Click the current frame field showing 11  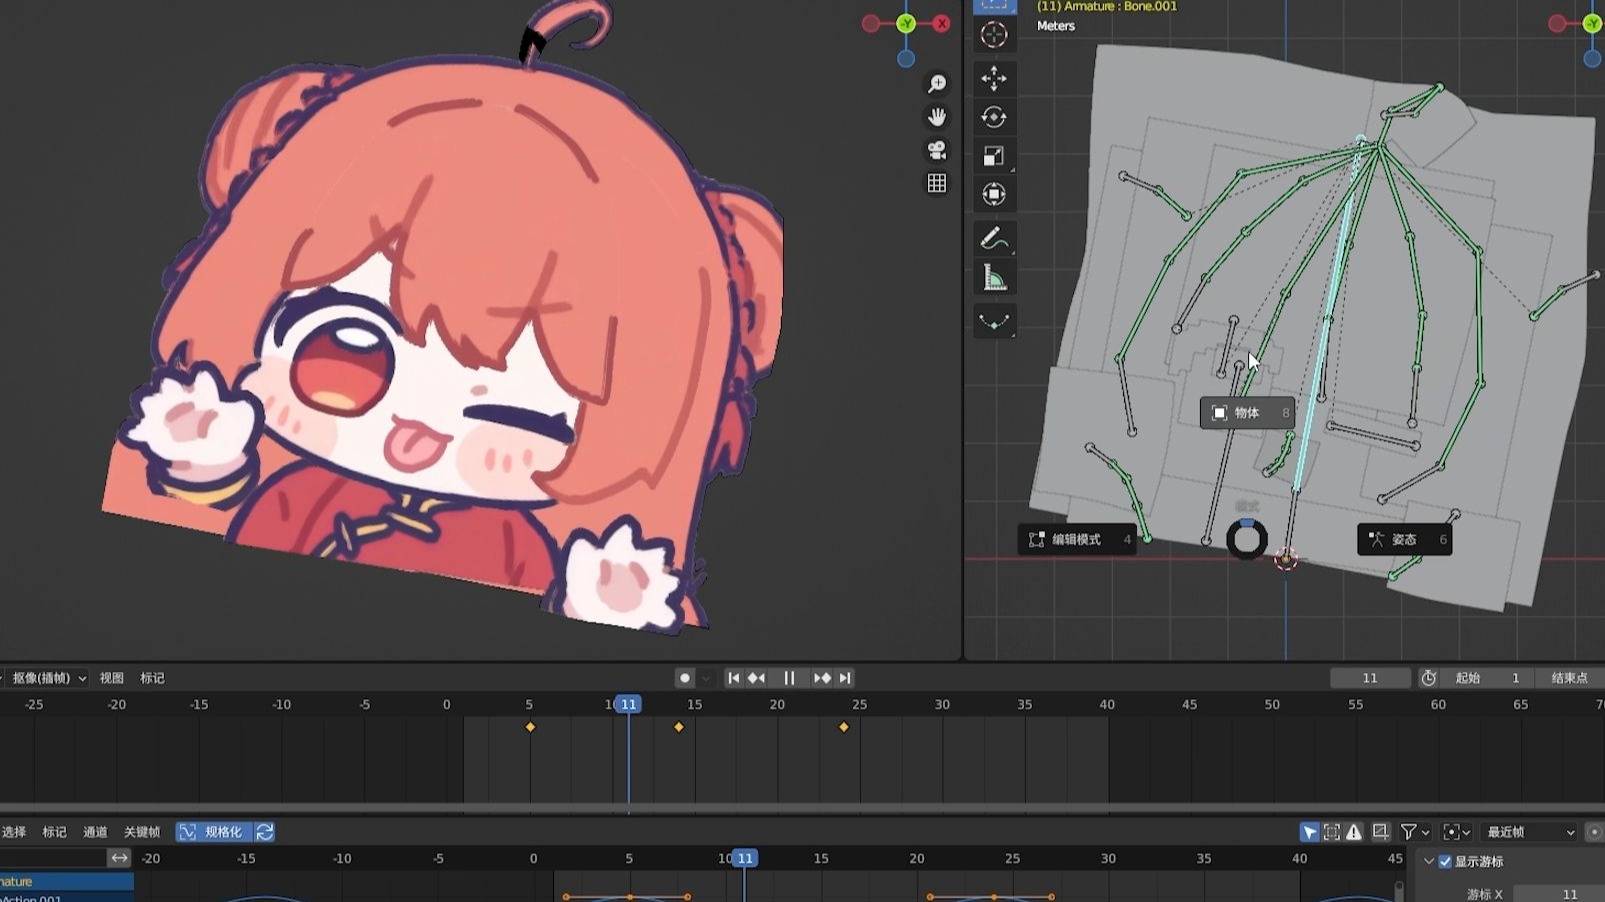point(1370,678)
